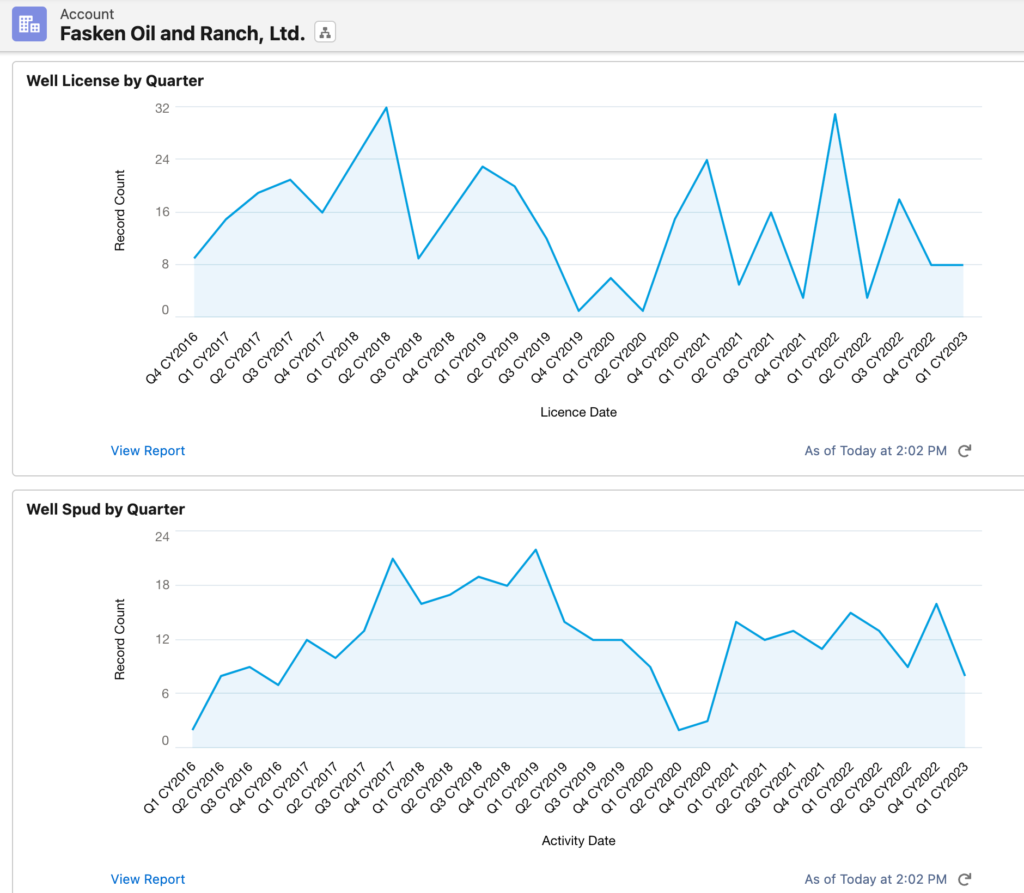The height and width of the screenshot is (893, 1024).
Task: Open the account hierarchy icon
Action: pos(325,32)
